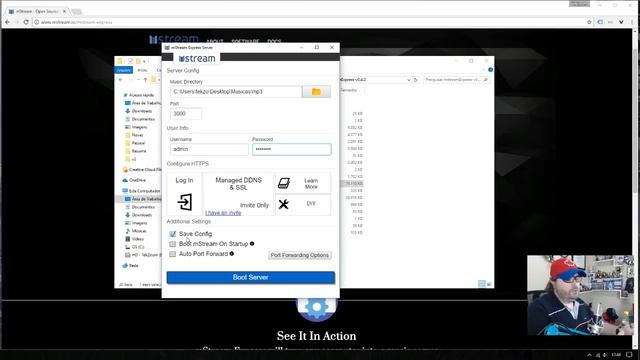Image resolution: width=640 pixels, height=360 pixels.
Task: Click the DIY label
Action: coord(311,204)
